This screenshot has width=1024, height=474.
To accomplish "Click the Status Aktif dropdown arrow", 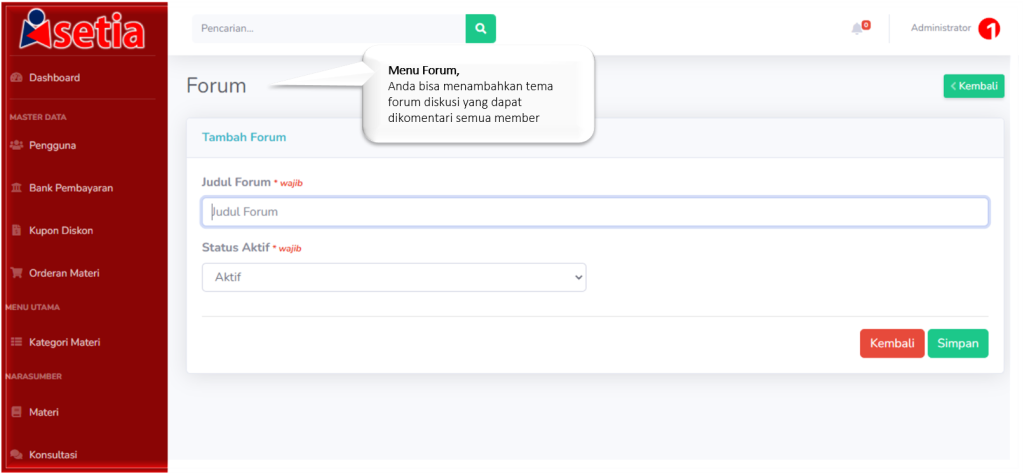I will pos(578,277).
